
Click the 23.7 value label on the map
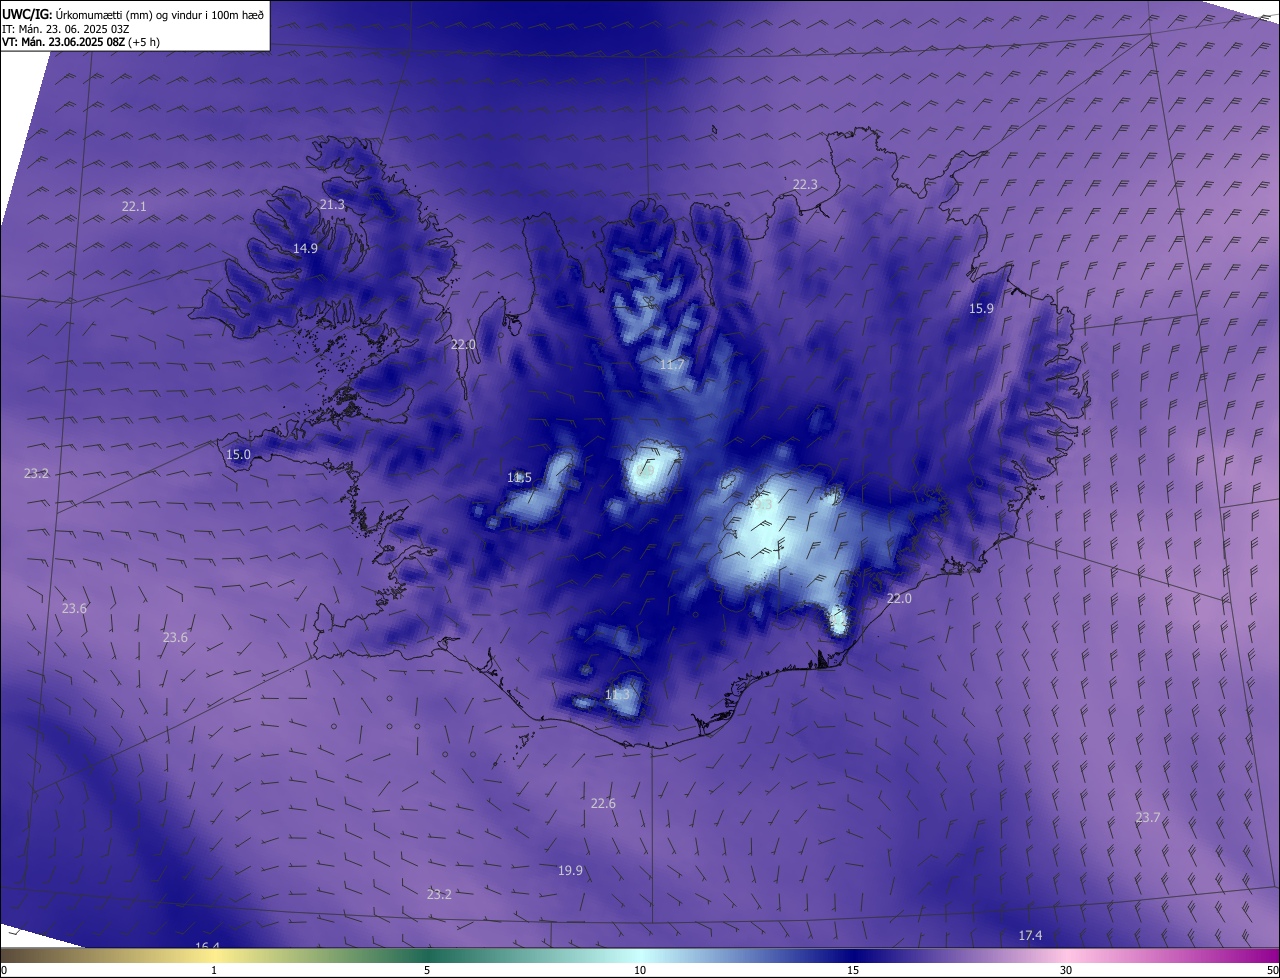1148,817
